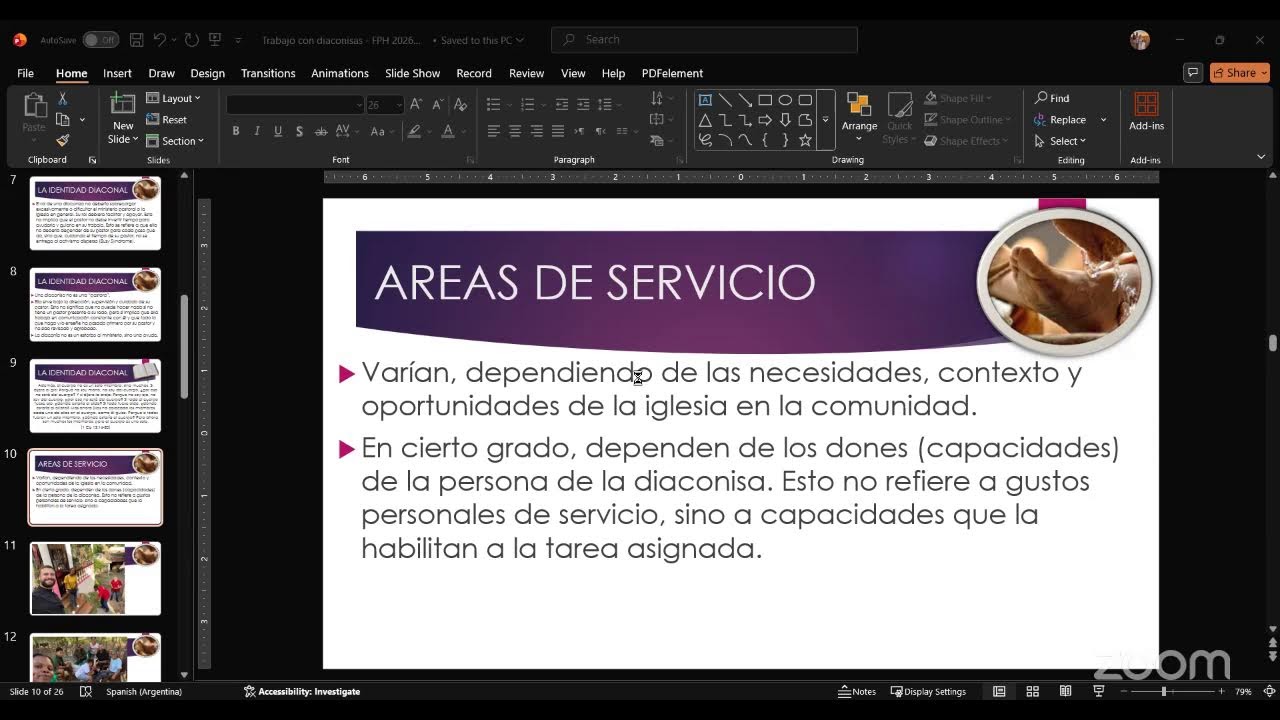Increase the list indent level
This screenshot has width=1280, height=720.
tap(582, 104)
